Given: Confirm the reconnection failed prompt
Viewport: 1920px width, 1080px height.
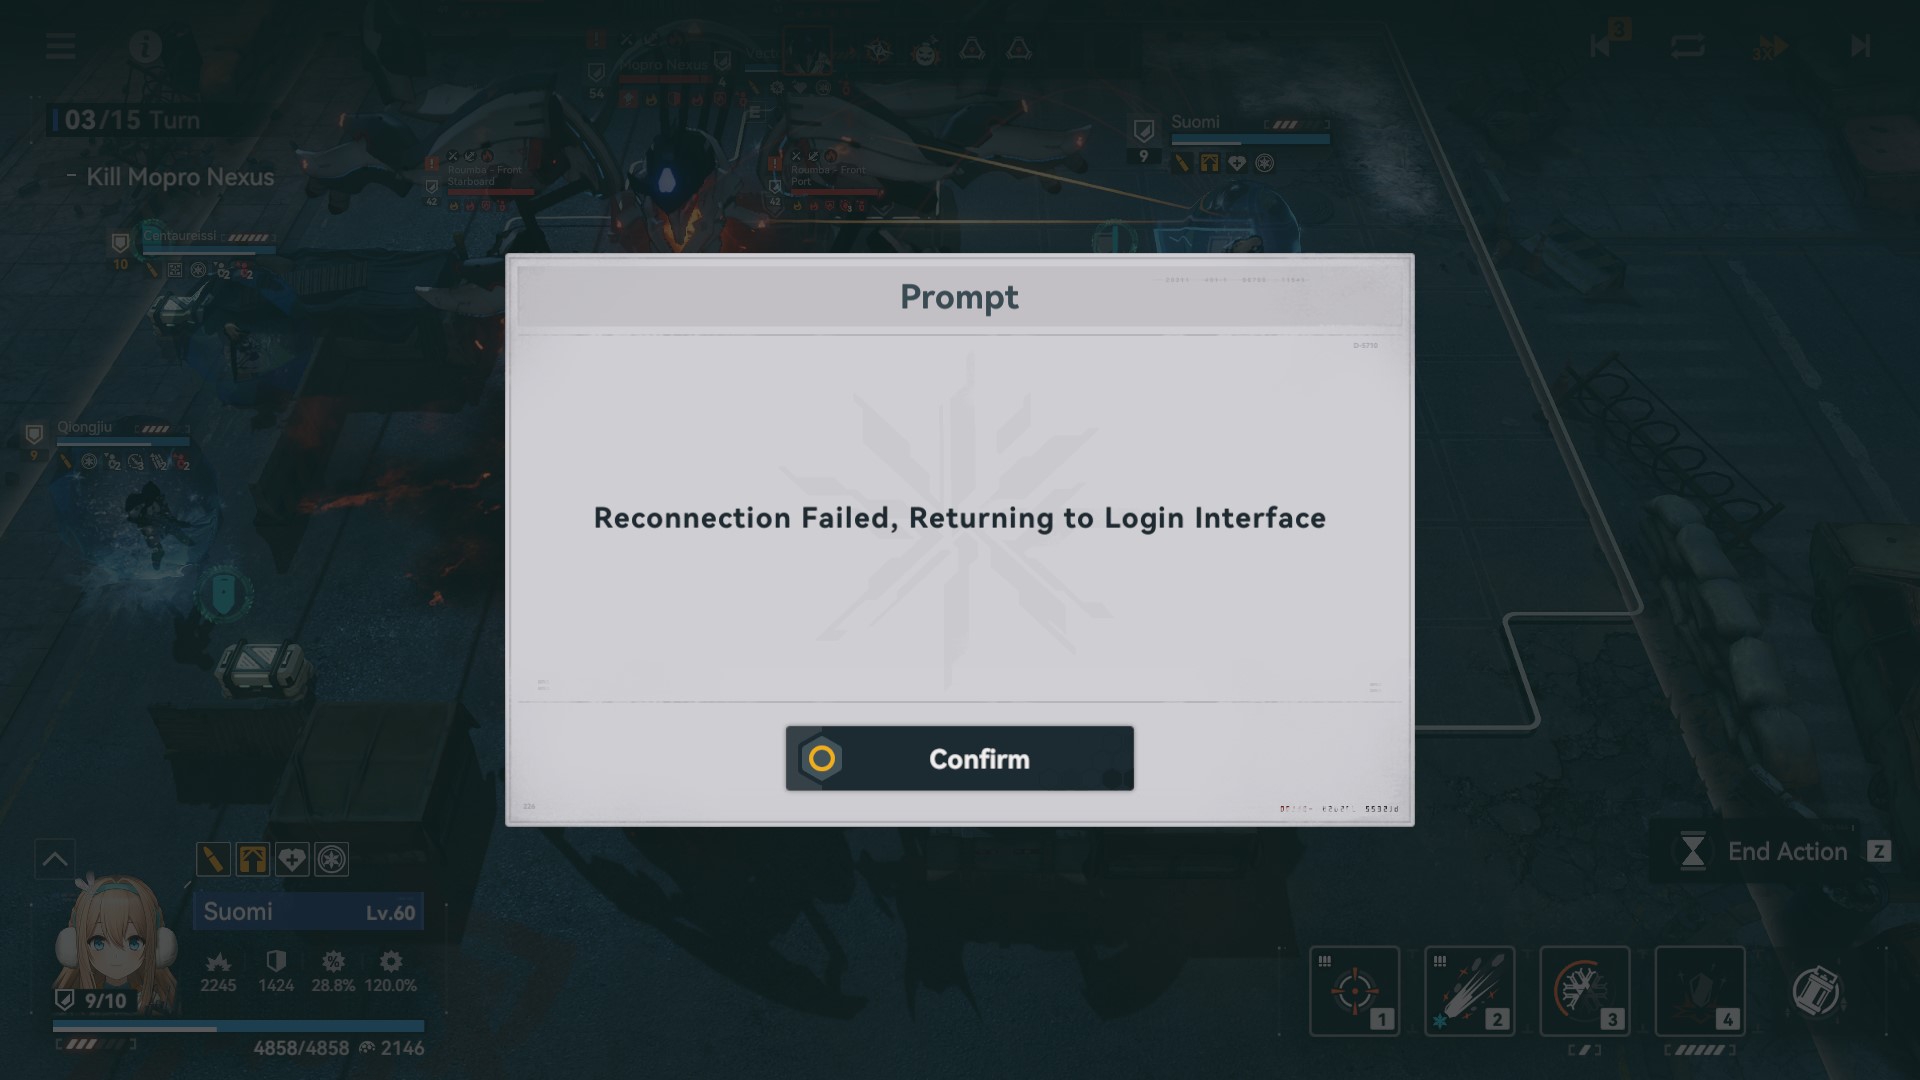Looking at the screenshot, I should (959, 758).
